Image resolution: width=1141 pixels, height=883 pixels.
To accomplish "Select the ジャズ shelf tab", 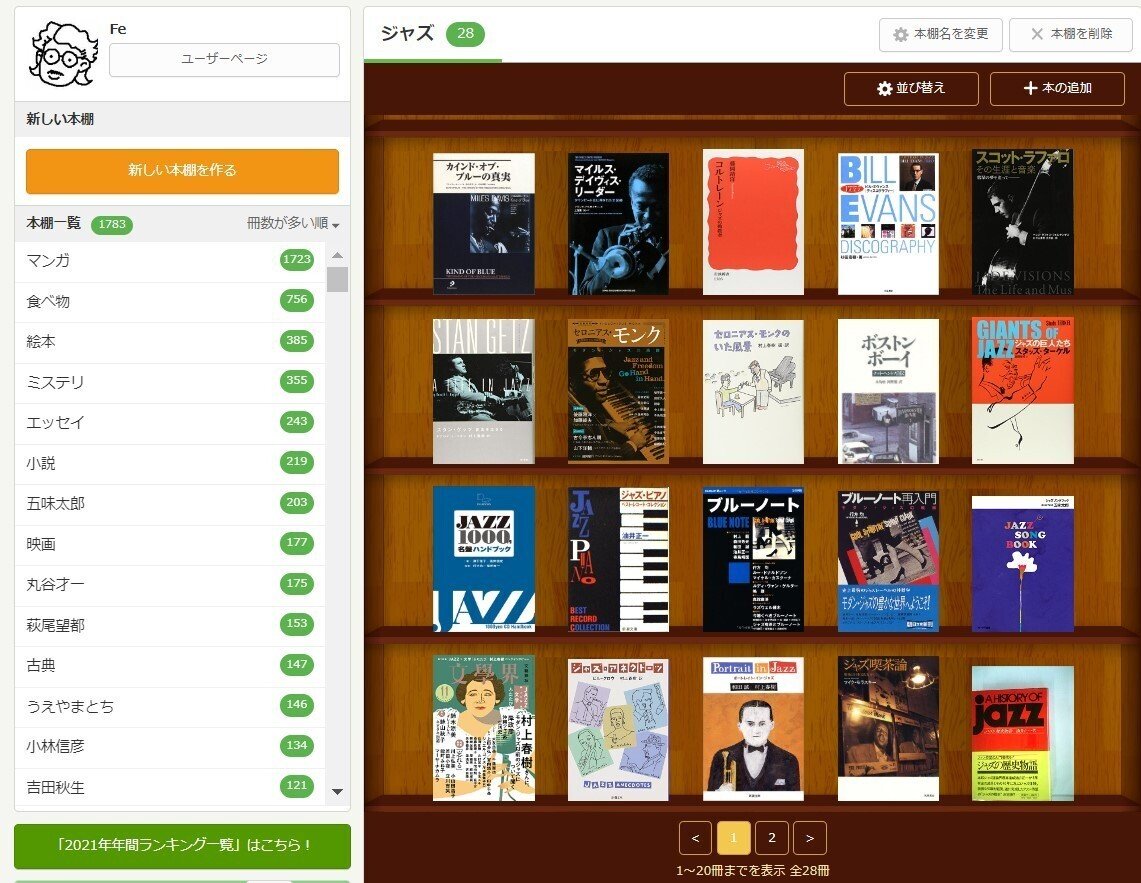I will point(433,33).
